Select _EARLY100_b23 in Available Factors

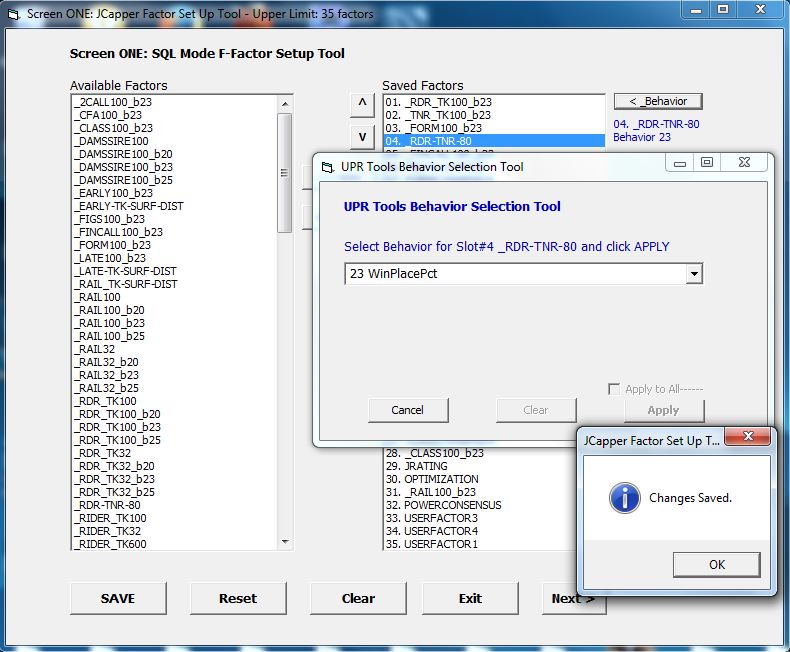click(174, 193)
